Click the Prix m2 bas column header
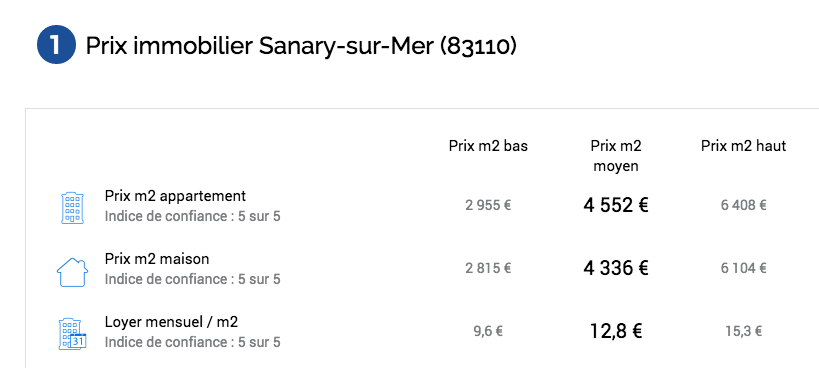819x368 pixels. [x=488, y=146]
